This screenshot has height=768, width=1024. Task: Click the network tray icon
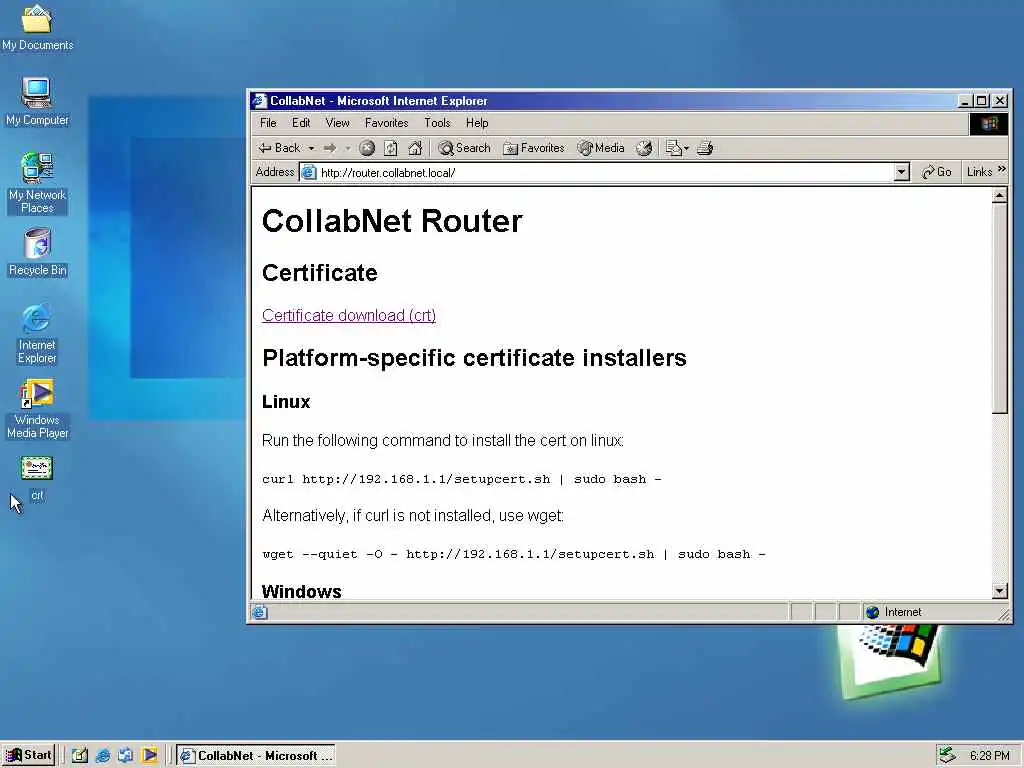(948, 756)
